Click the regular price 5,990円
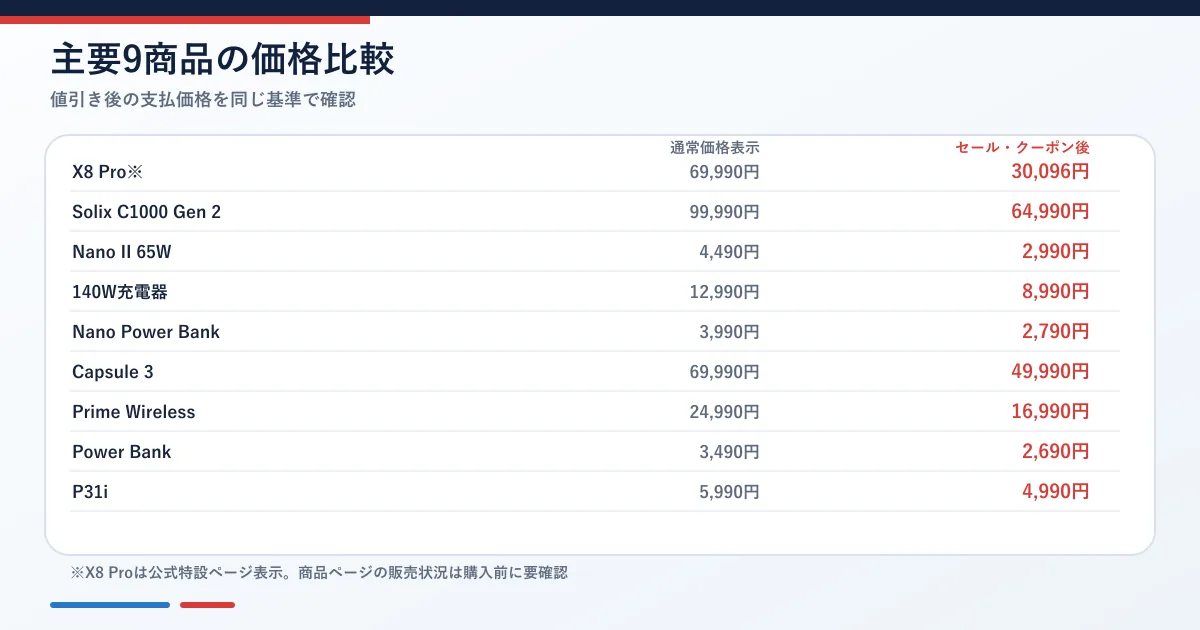The image size is (1200, 630). [729, 492]
